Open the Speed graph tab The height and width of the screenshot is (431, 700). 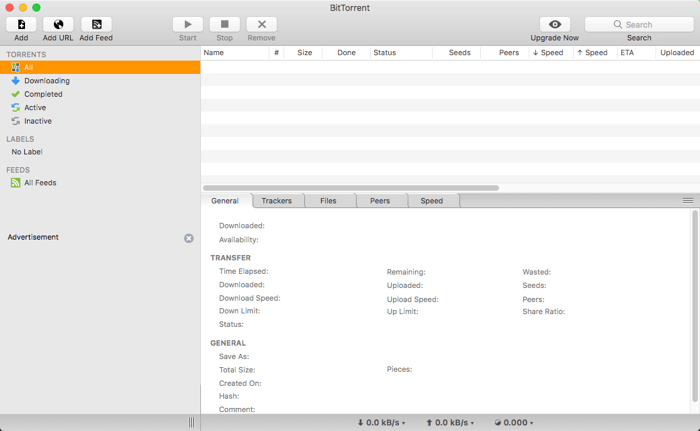432,201
